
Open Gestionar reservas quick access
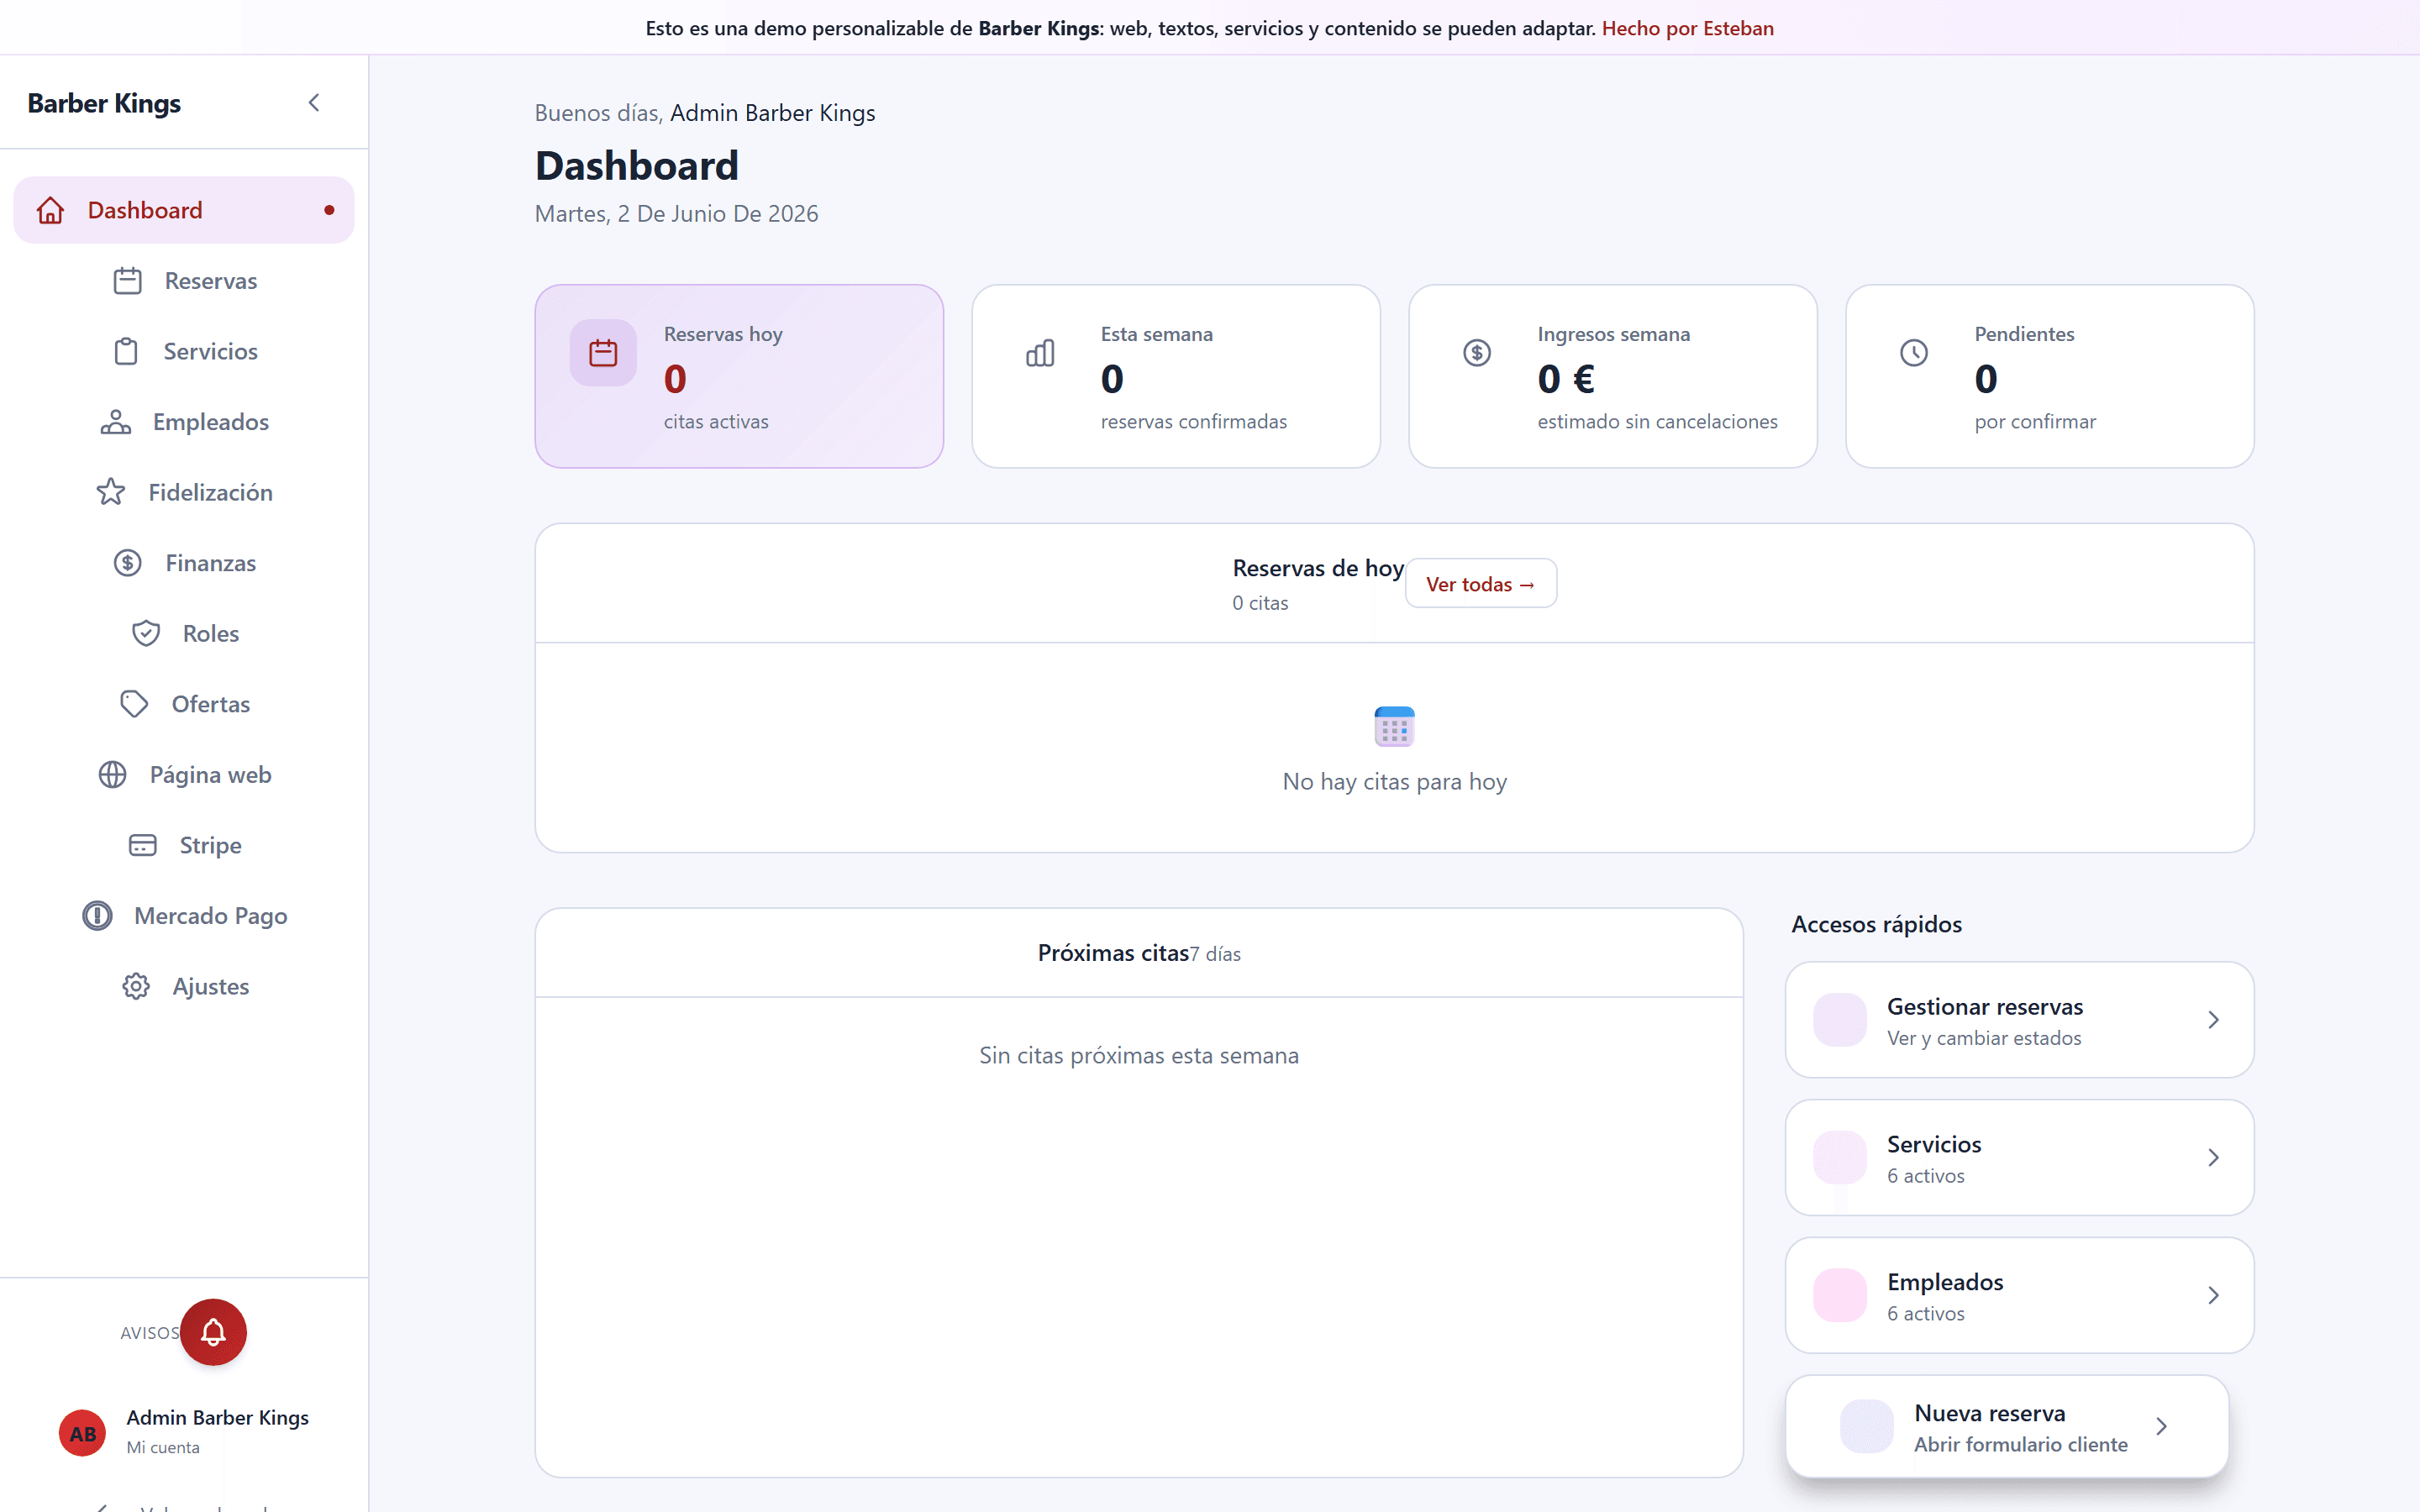click(x=2020, y=1020)
